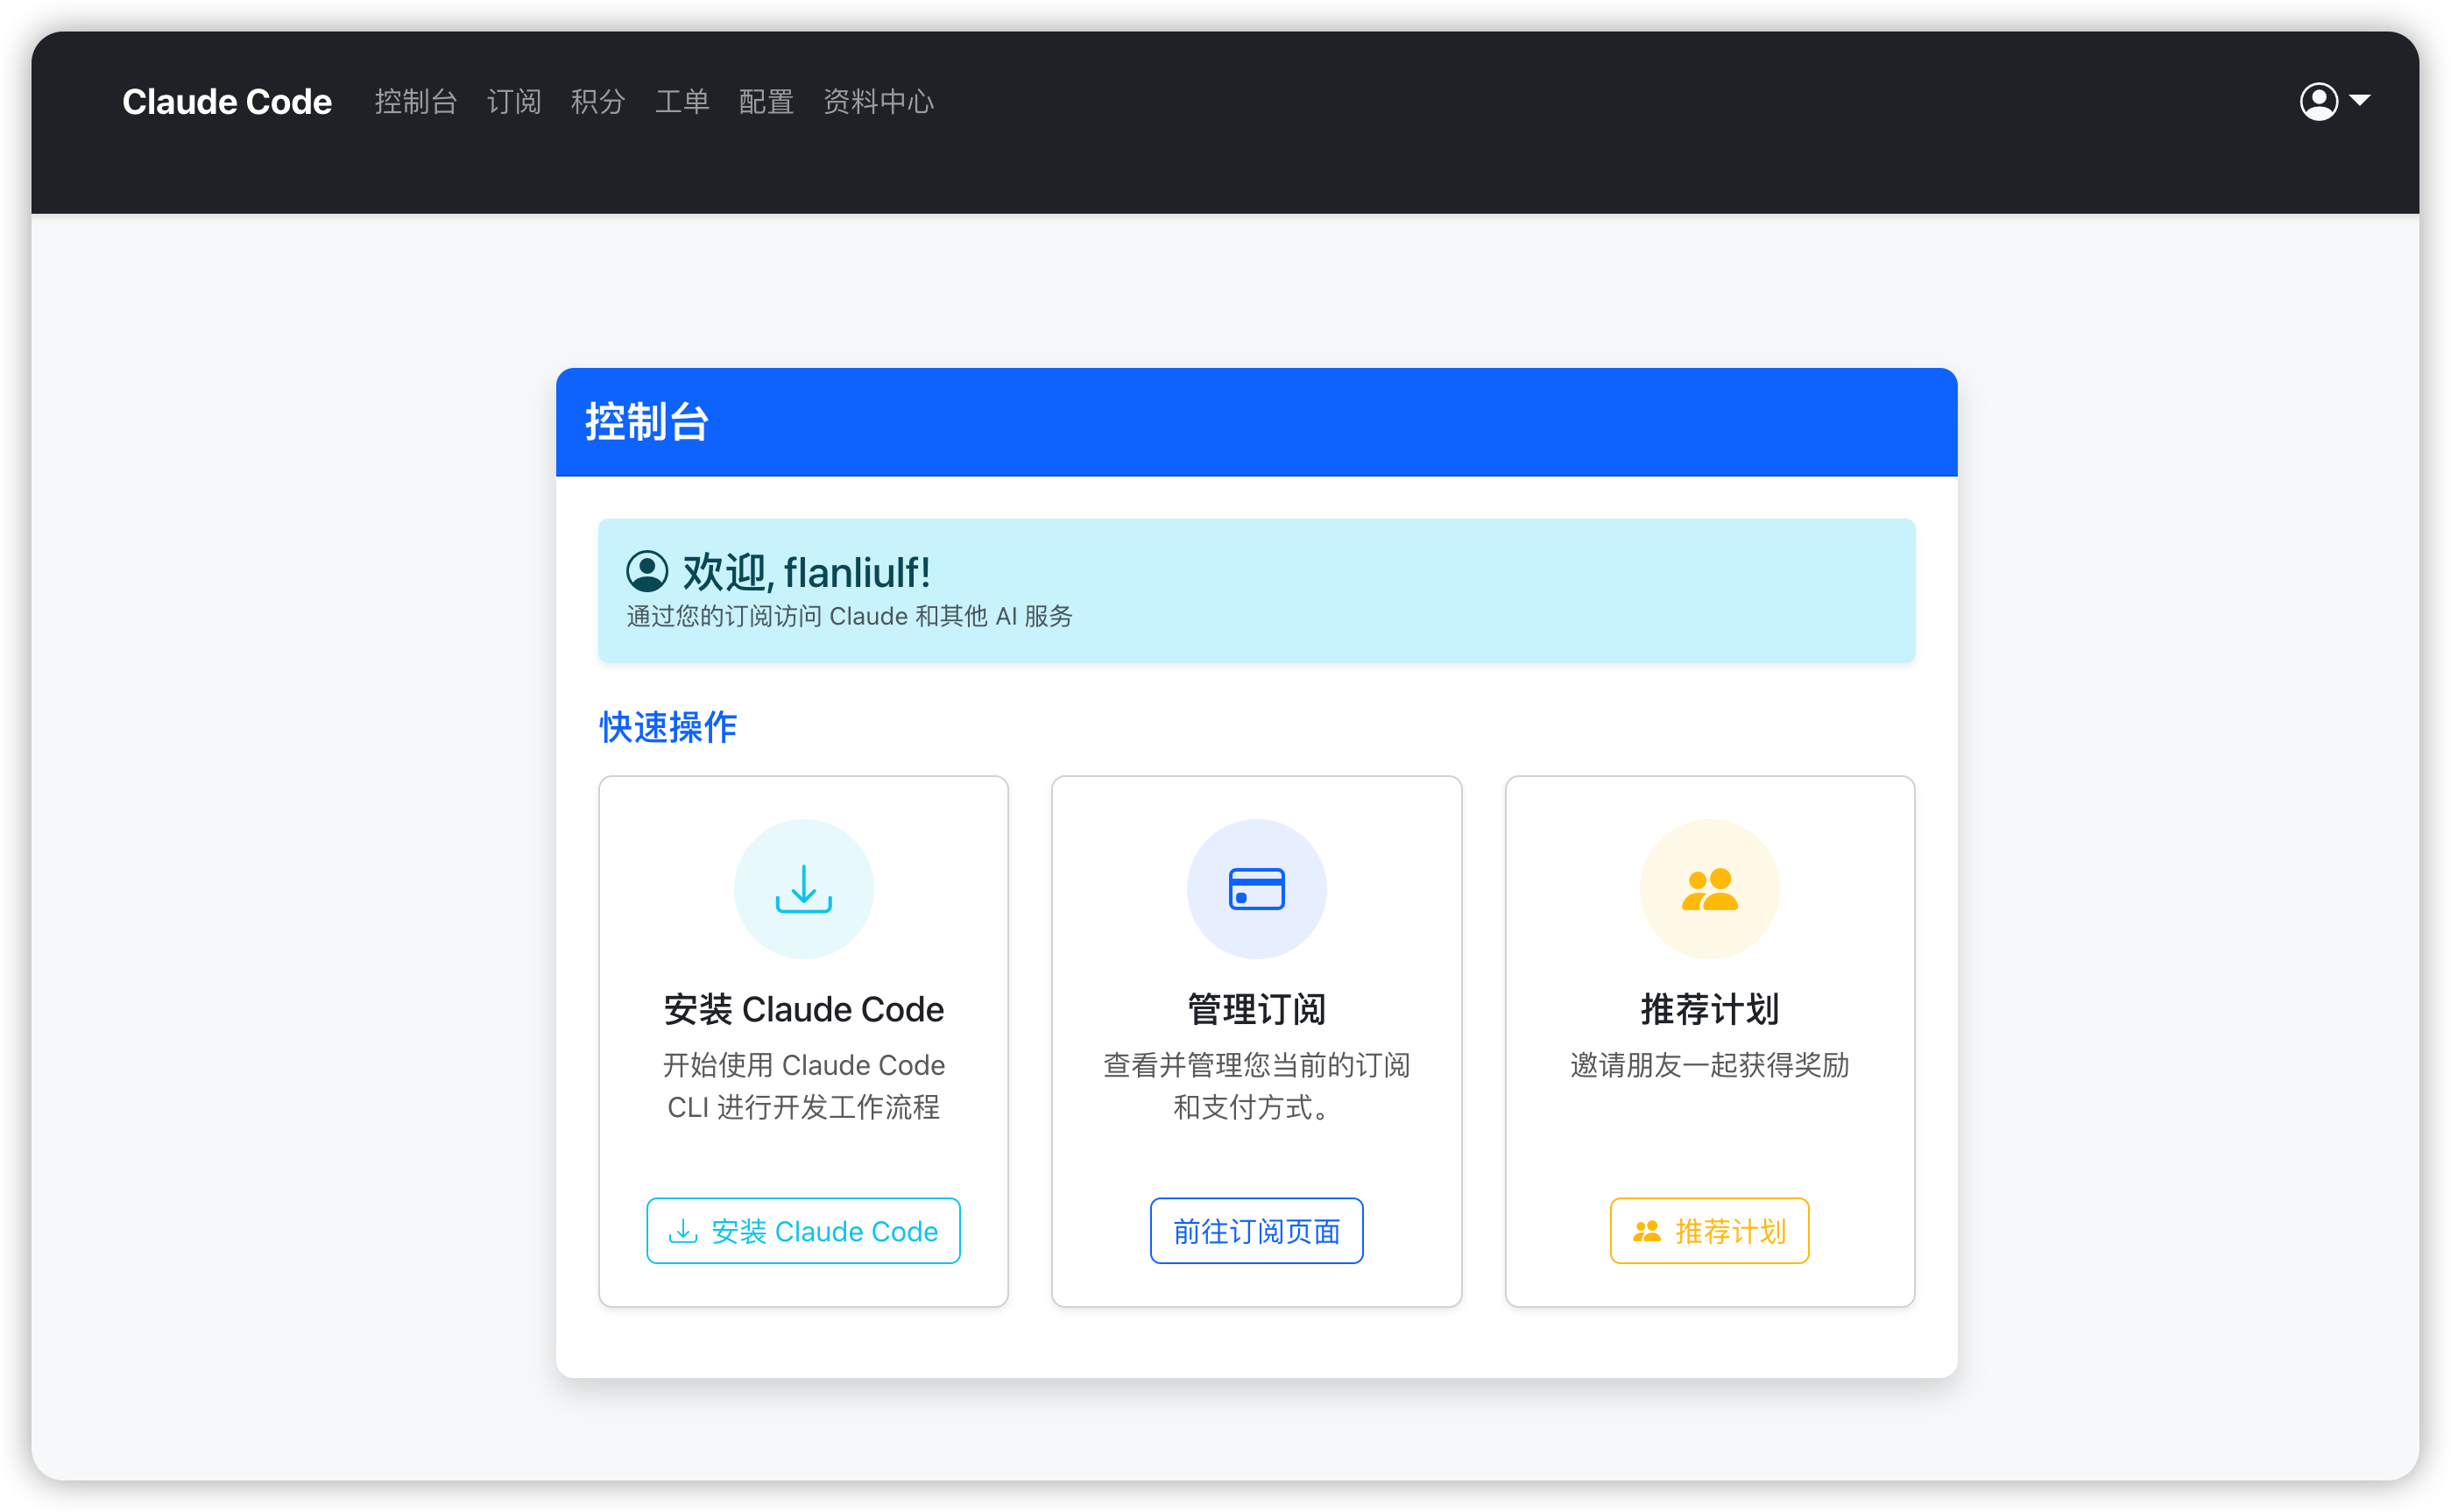Click people icon inside referral button
2451x1512 pixels.
[1646, 1231]
